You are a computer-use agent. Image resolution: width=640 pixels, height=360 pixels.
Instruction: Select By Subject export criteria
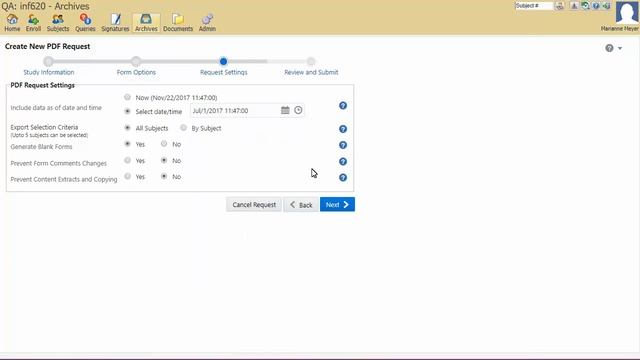point(183,128)
